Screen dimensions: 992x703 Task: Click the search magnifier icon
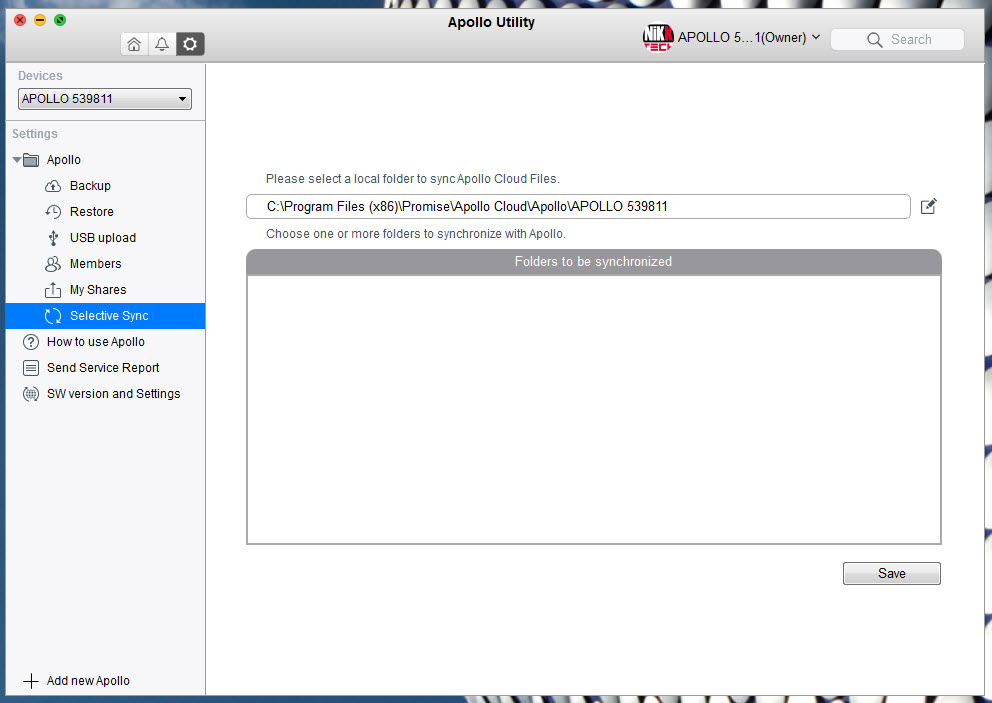(874, 40)
